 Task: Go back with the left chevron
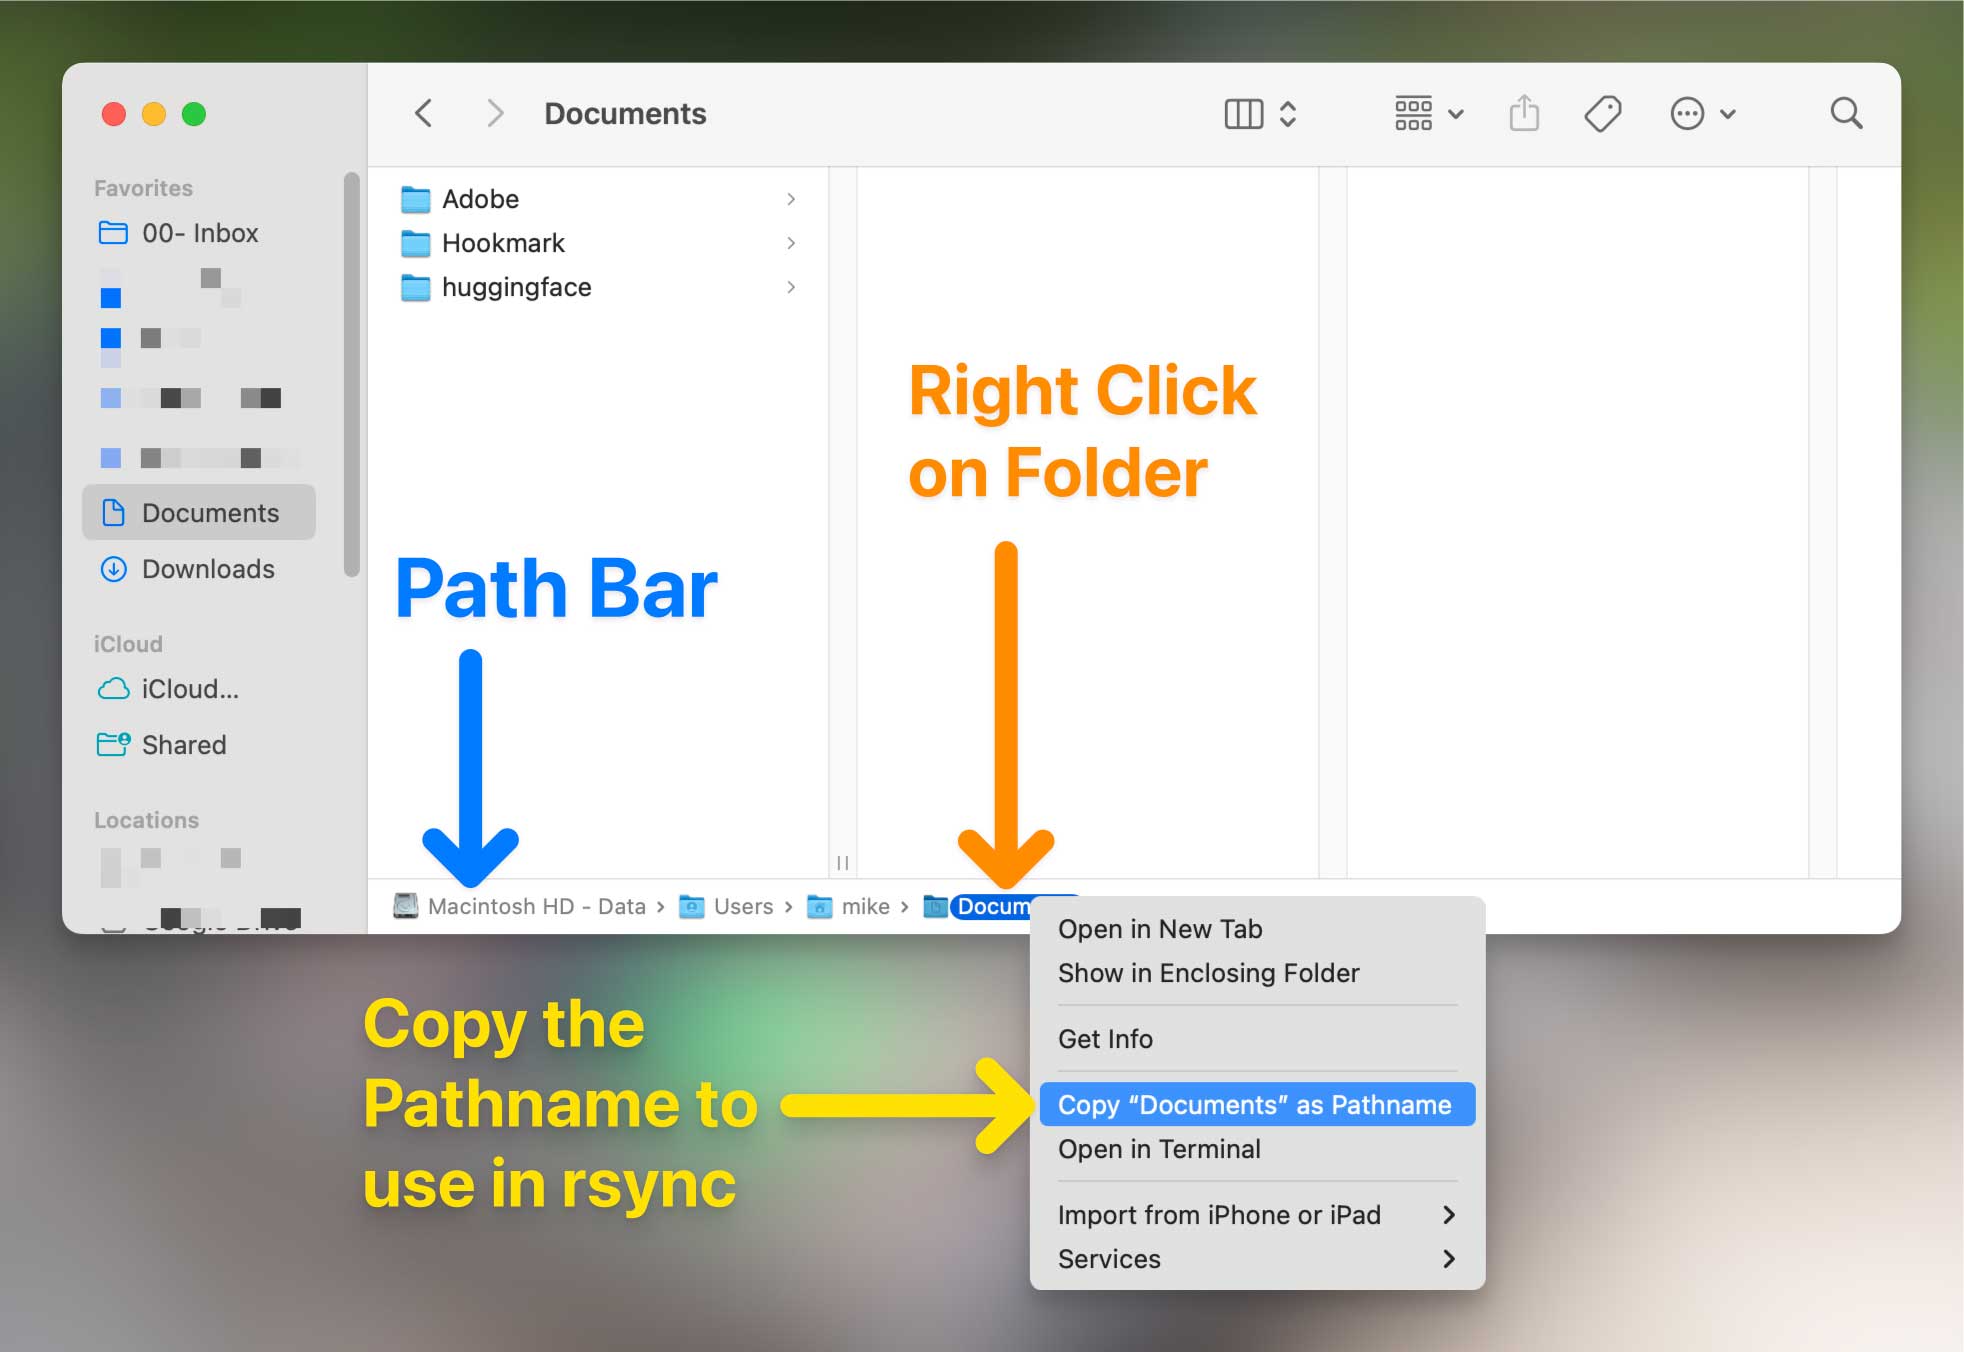(424, 113)
